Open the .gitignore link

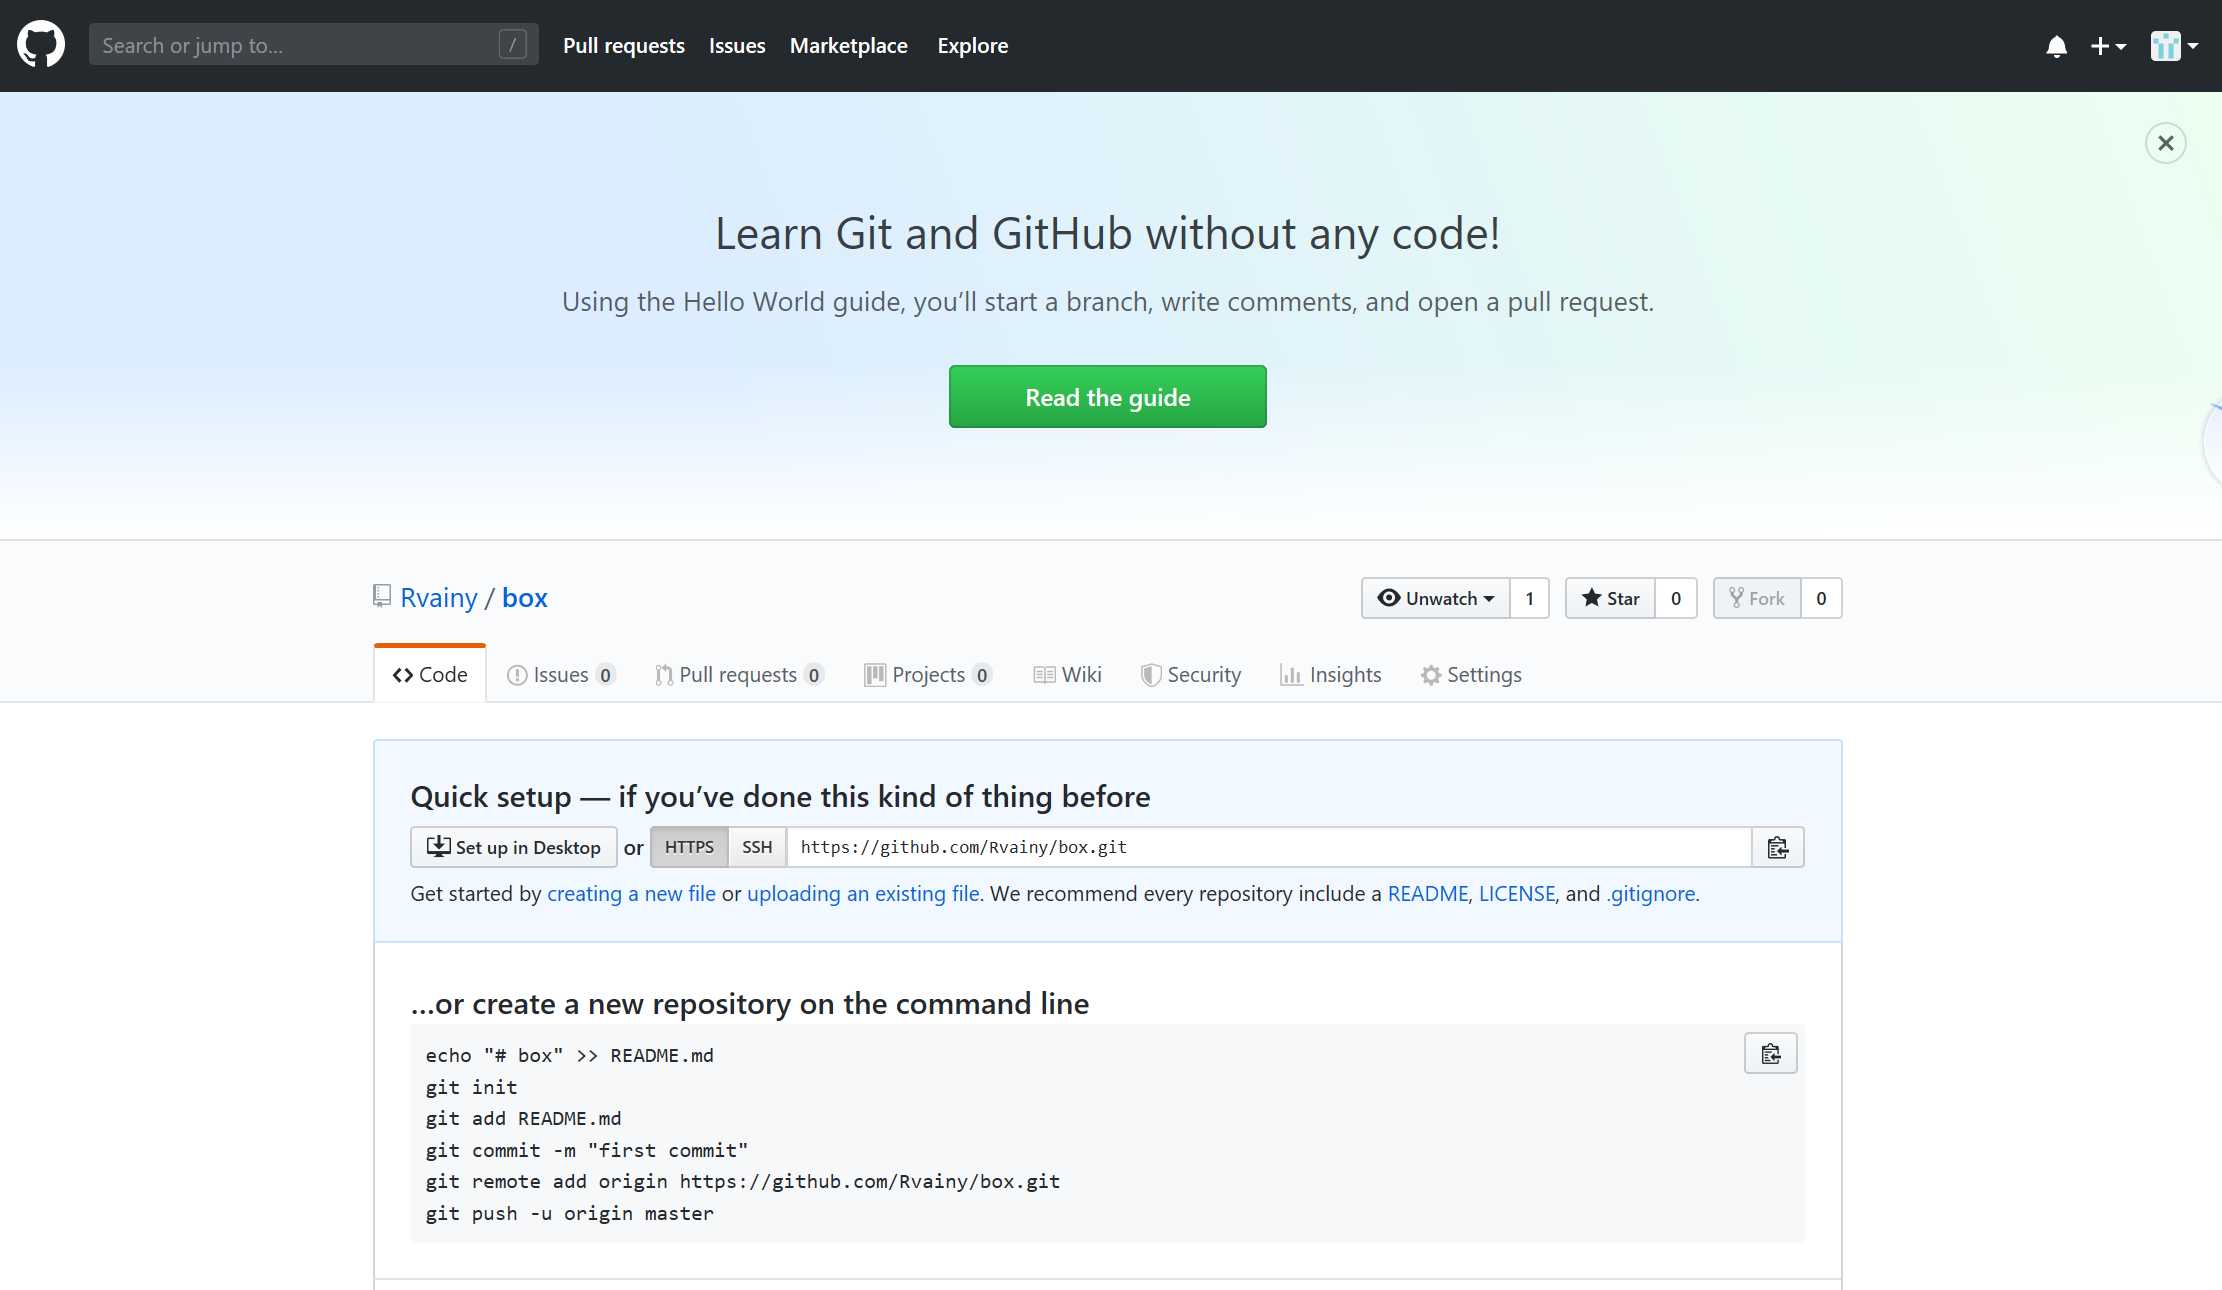coord(1651,894)
